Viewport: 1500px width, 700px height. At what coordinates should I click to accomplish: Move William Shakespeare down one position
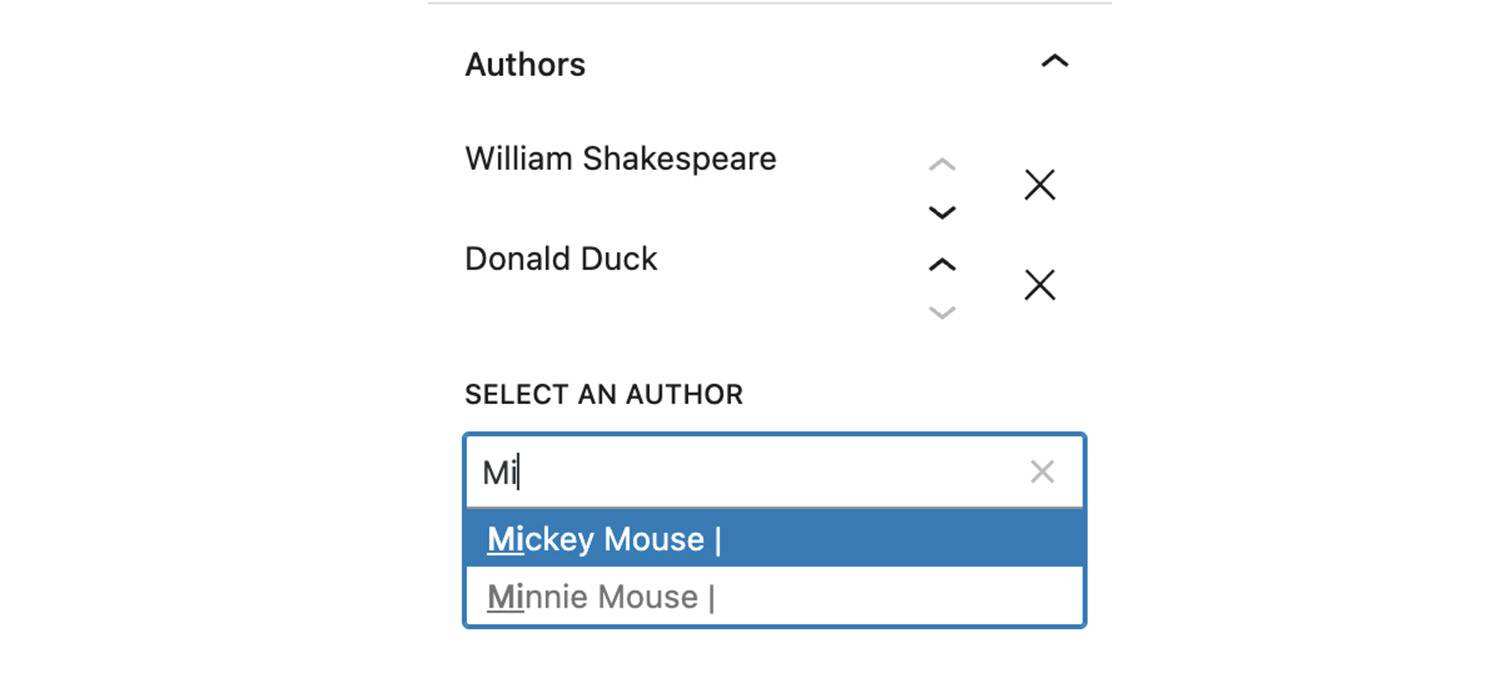tap(942, 212)
